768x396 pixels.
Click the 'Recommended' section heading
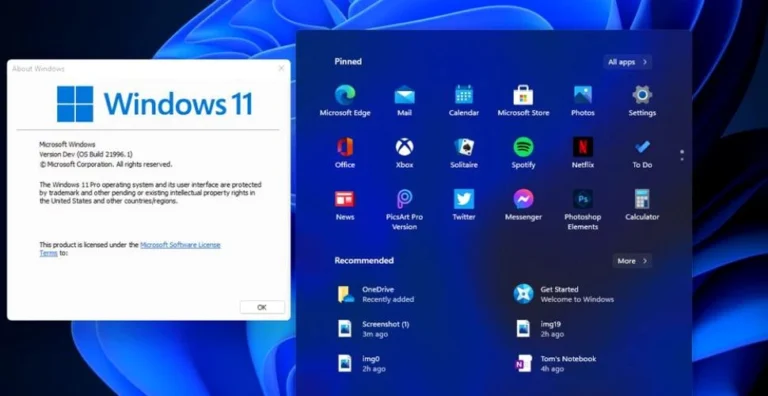364,260
